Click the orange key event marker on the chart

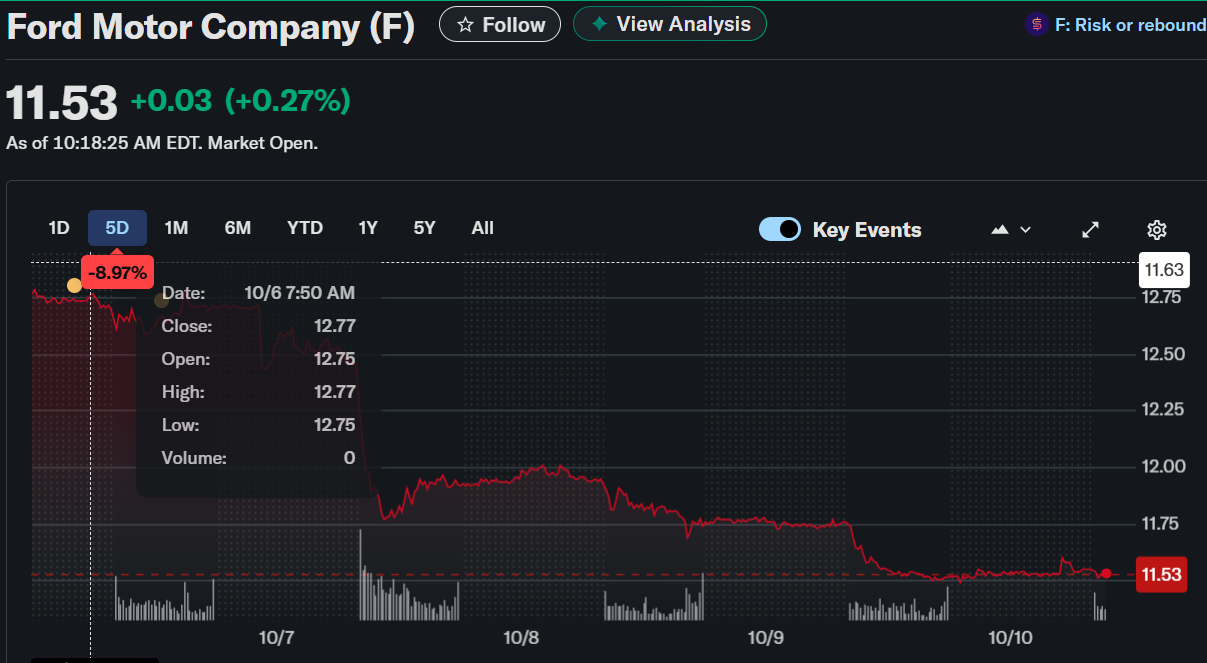pyautogui.click(x=74, y=286)
